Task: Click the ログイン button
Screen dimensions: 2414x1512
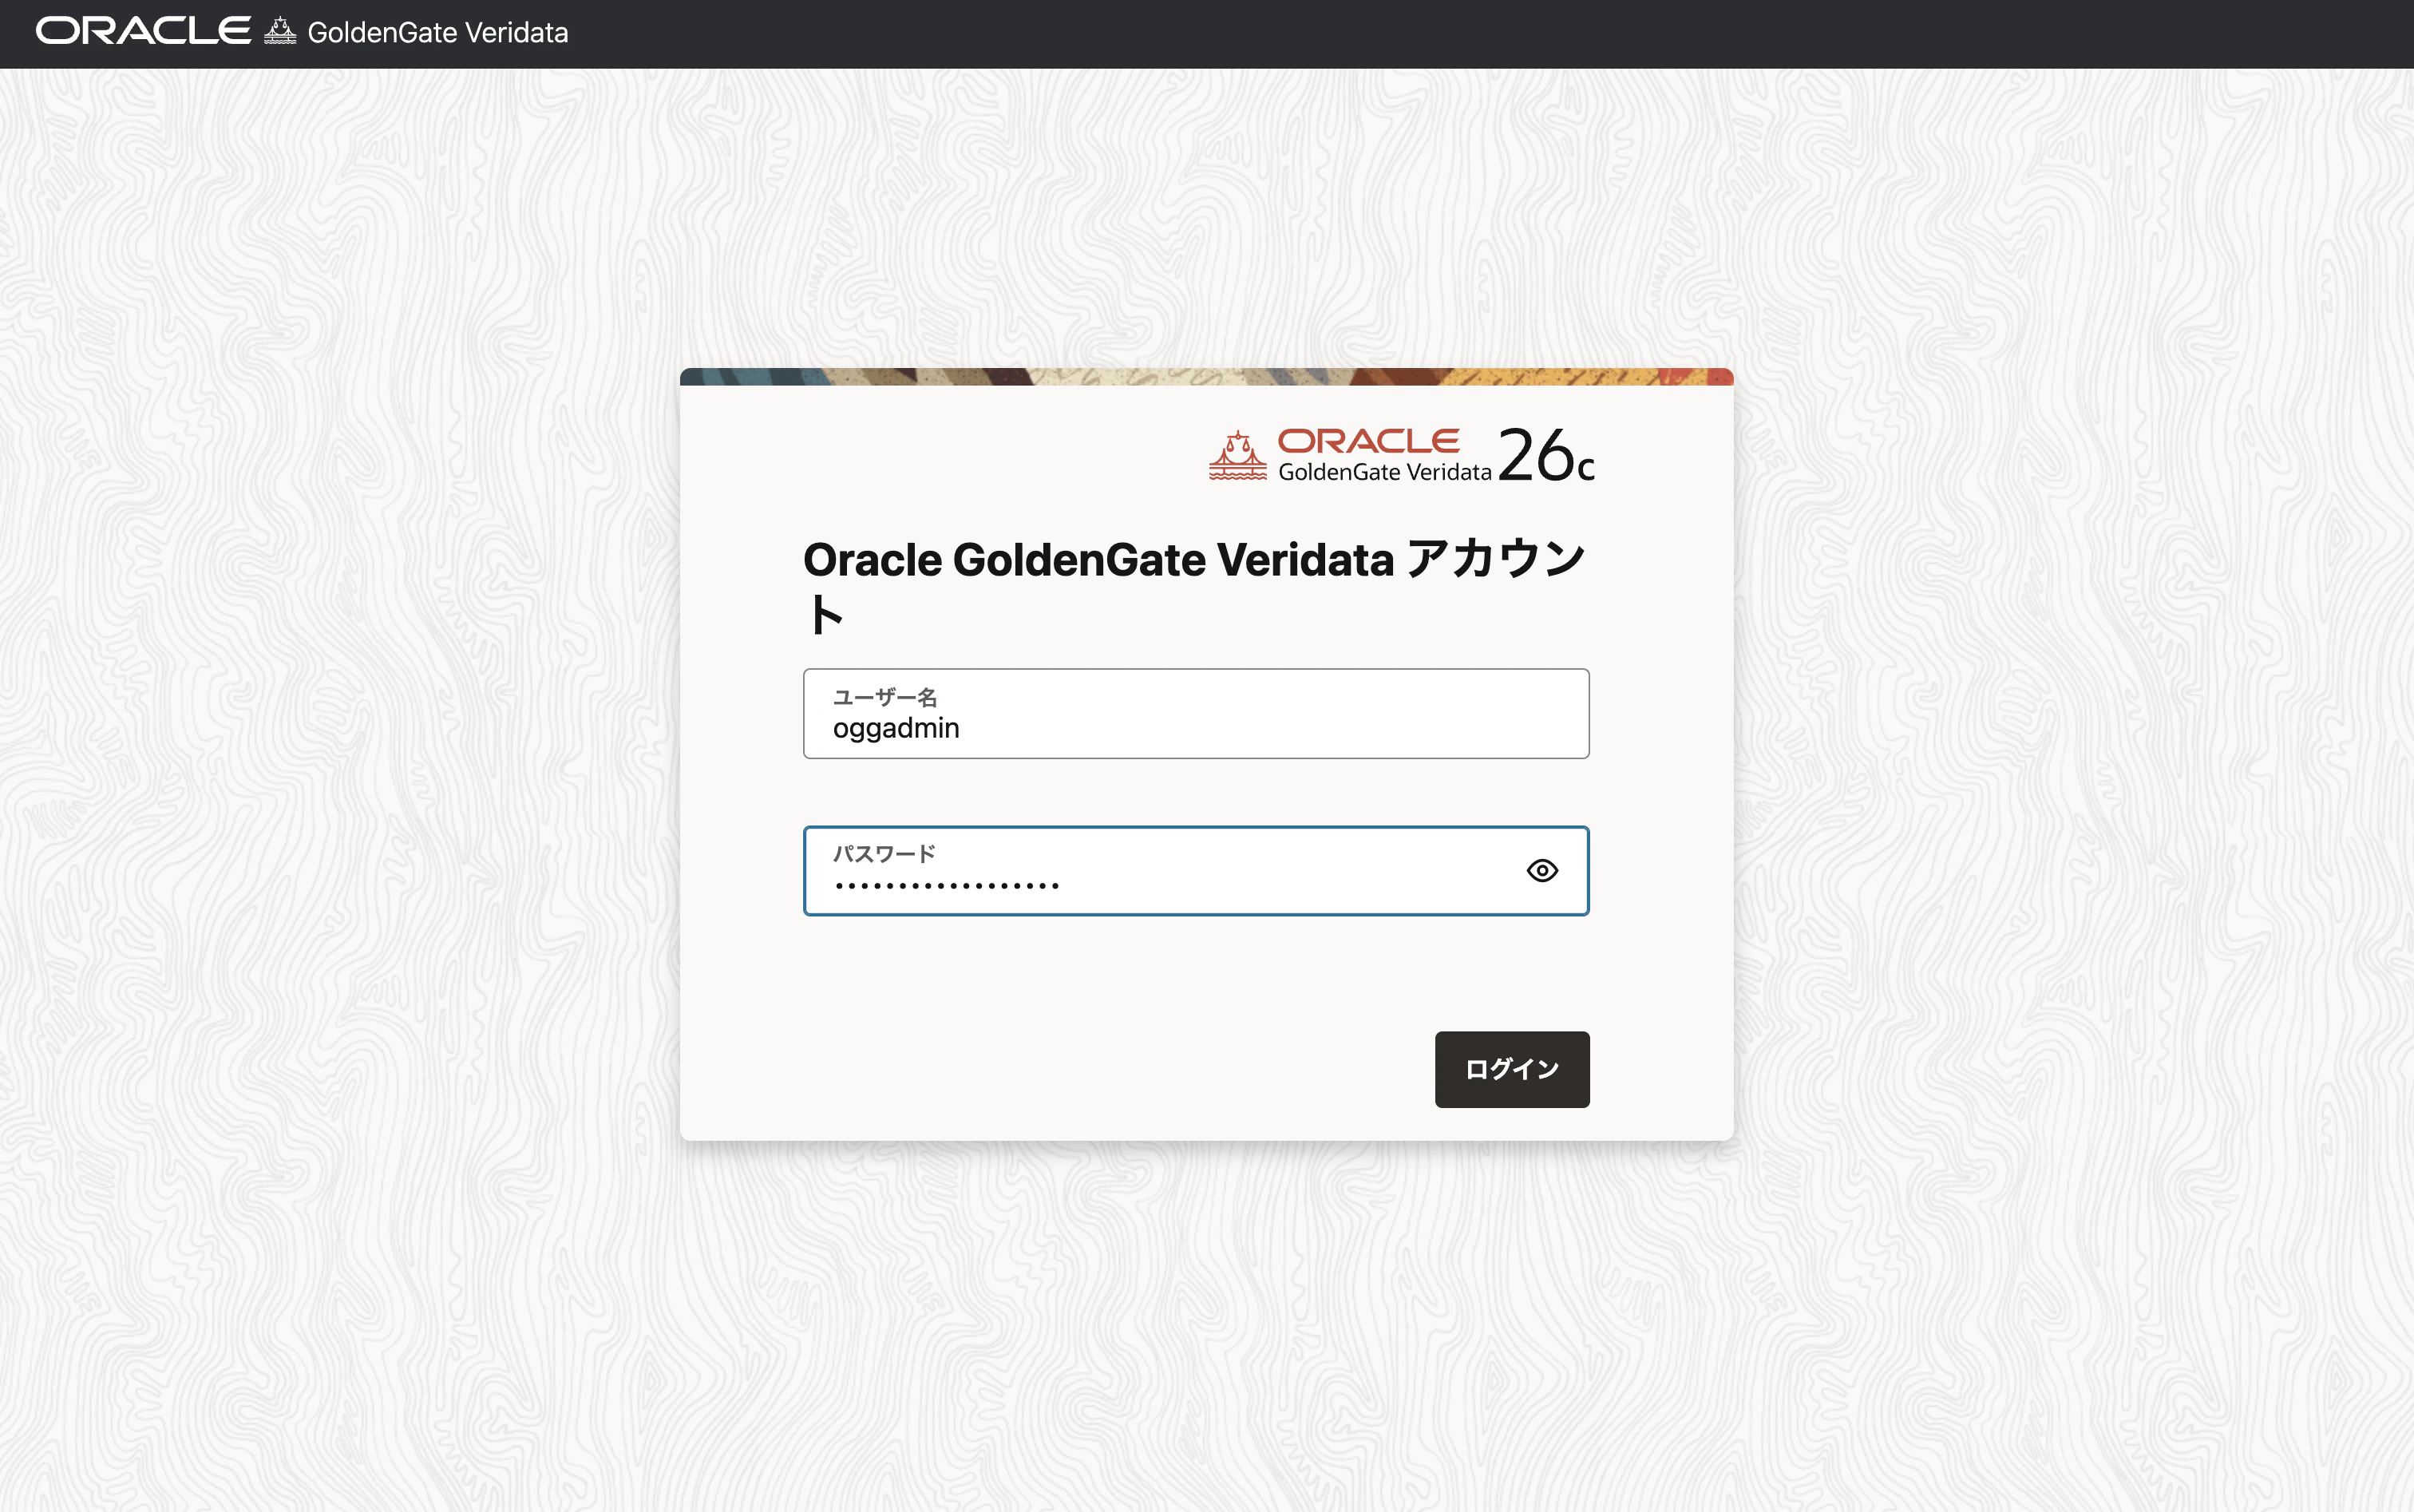Action: coord(1511,1069)
